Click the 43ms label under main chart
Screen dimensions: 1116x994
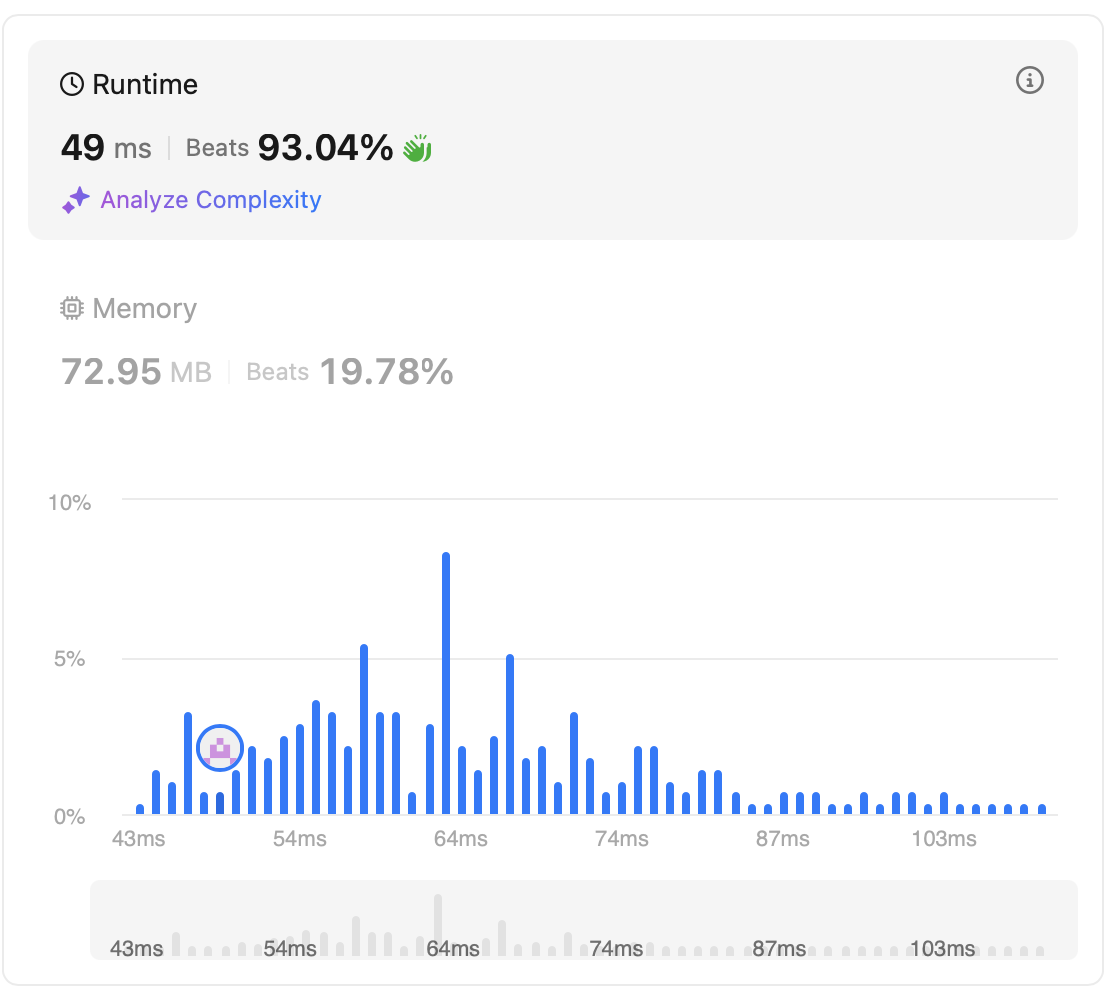138,838
